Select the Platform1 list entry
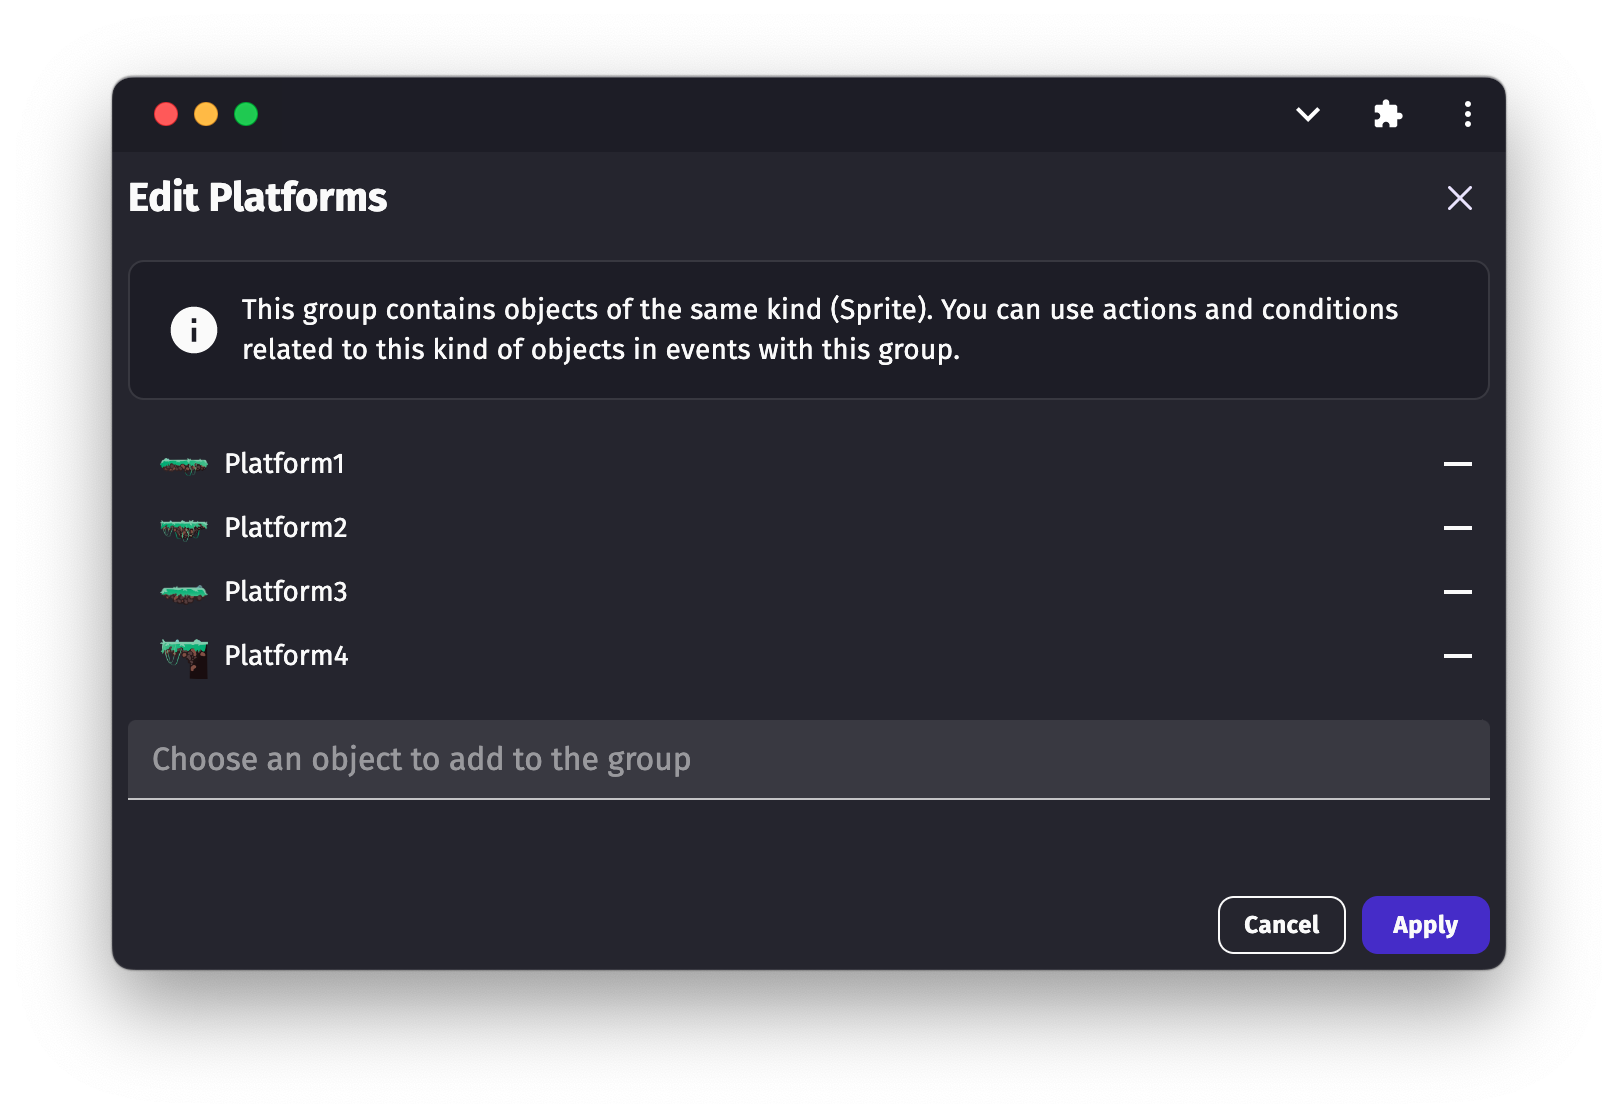 (x=285, y=464)
